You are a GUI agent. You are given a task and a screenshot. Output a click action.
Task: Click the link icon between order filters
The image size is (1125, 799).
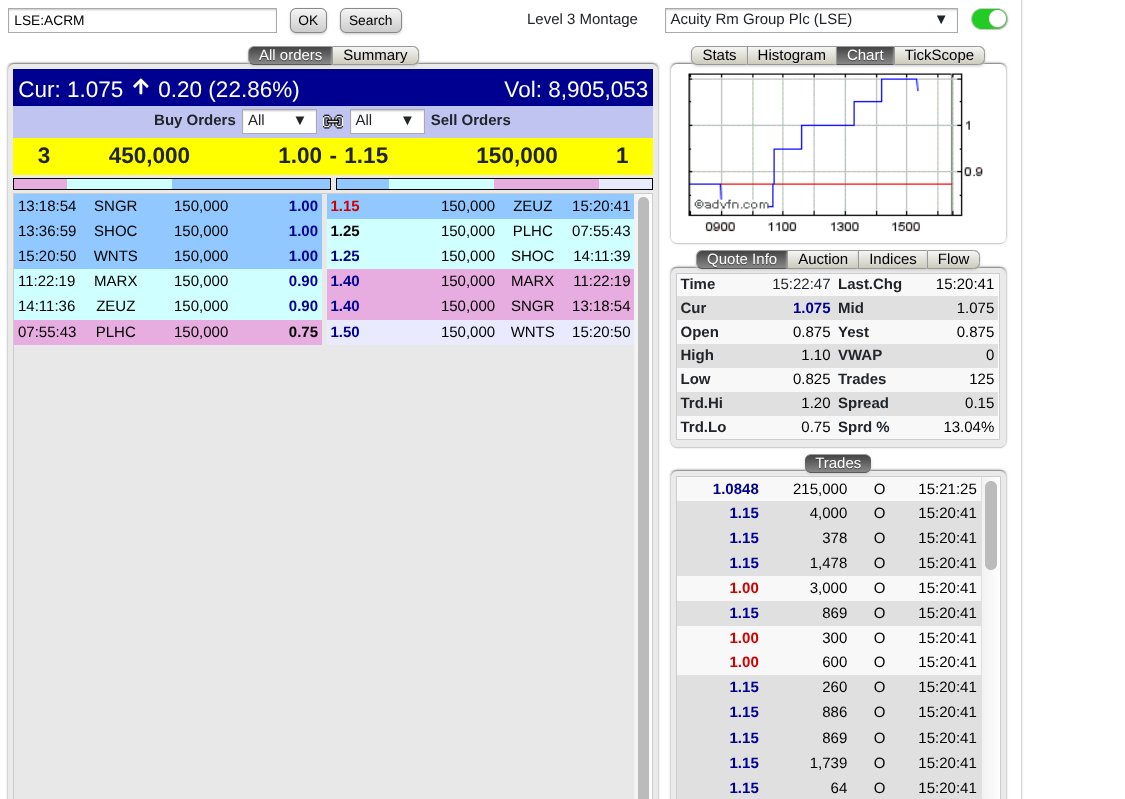333,121
